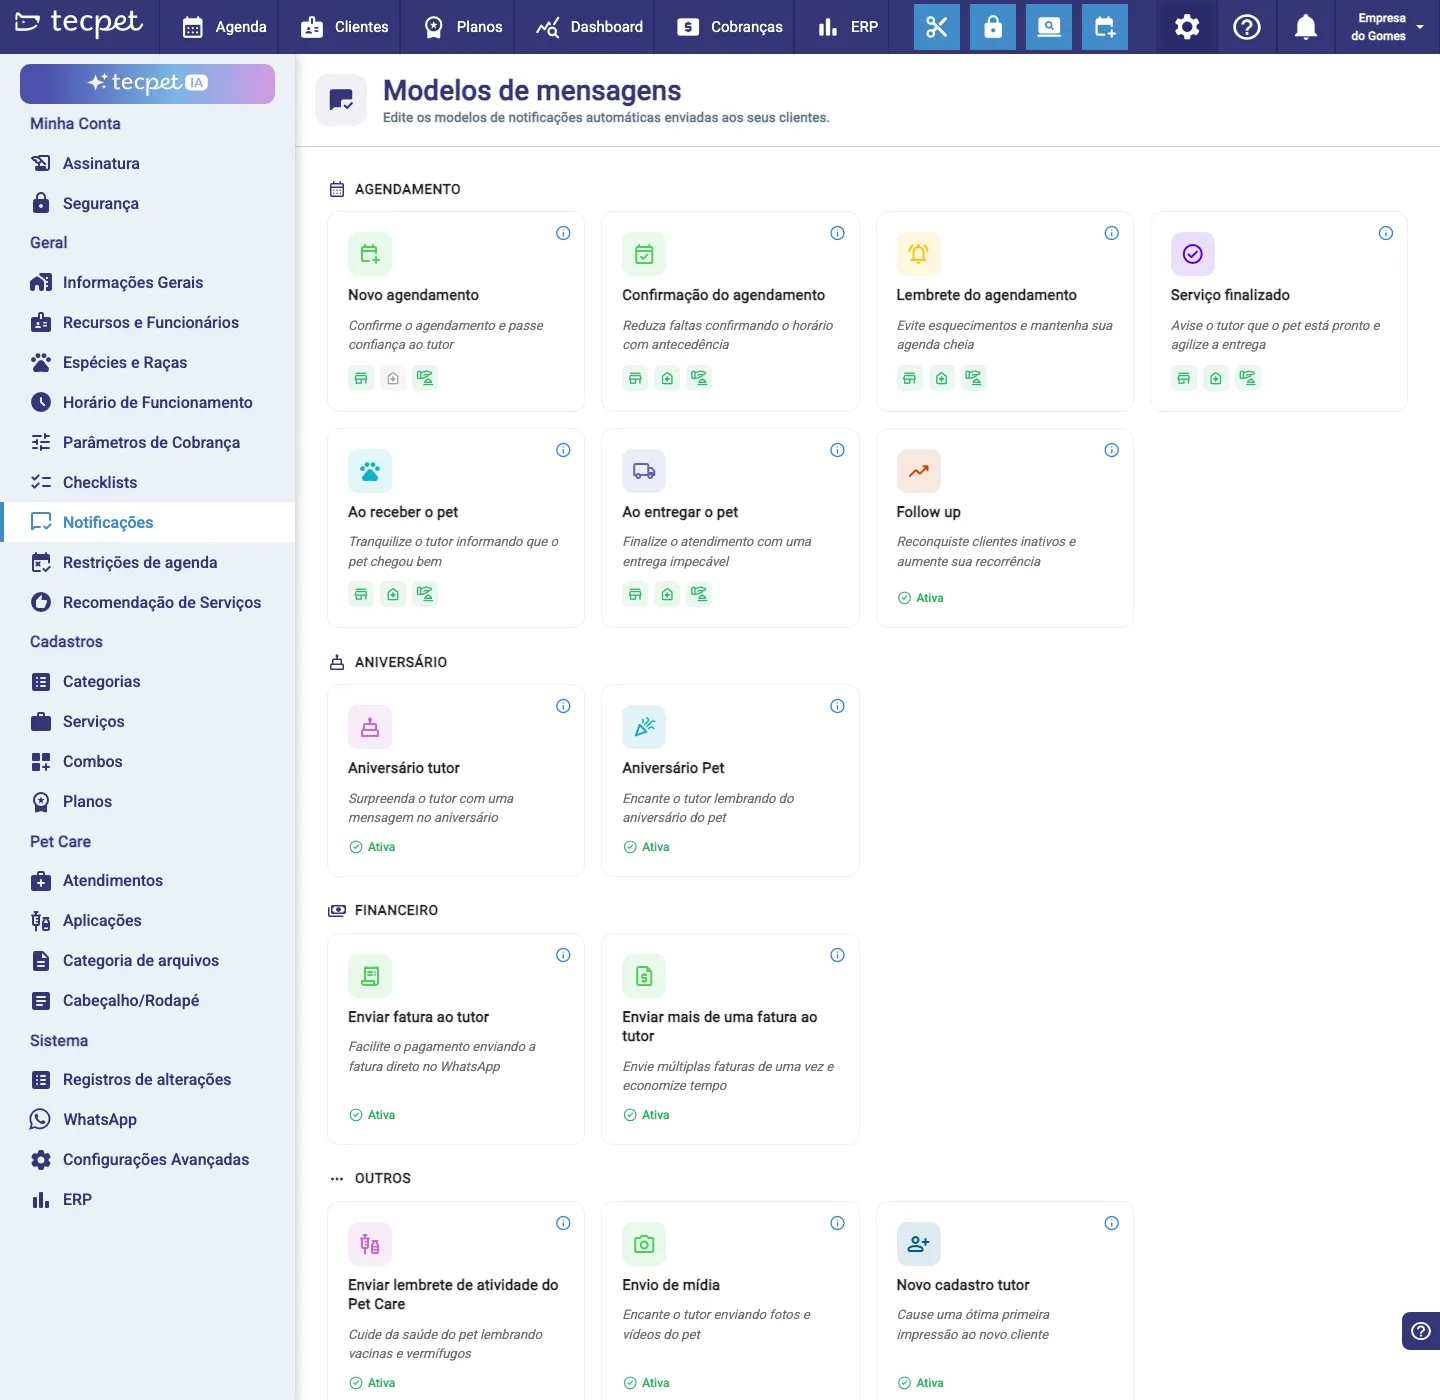The width and height of the screenshot is (1440, 1400).
Task: Expand the Empresa do Gomes account dropdown
Action: tap(1389, 27)
